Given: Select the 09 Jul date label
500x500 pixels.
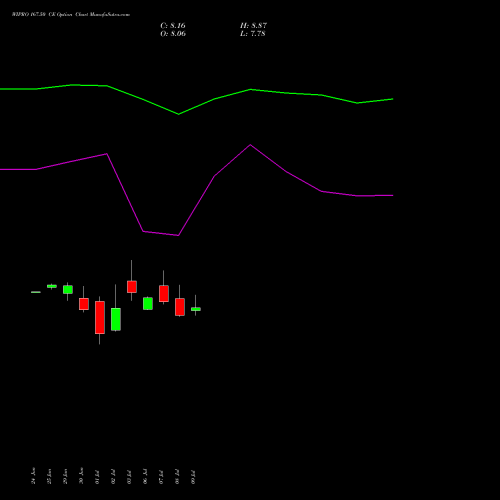Looking at the screenshot, I should [x=193, y=477].
